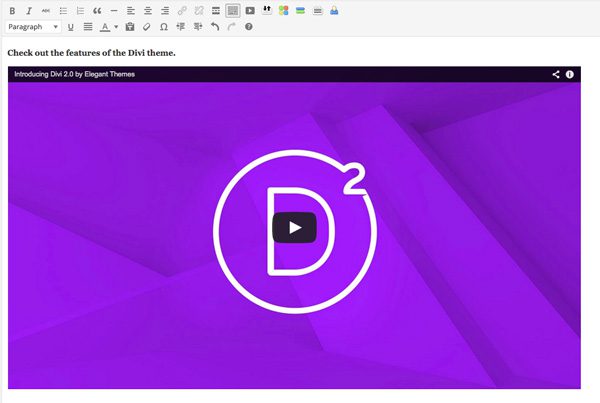This screenshot has width=600, height=403.
Task: Insert a numbered list
Action: pyautogui.click(x=80, y=11)
